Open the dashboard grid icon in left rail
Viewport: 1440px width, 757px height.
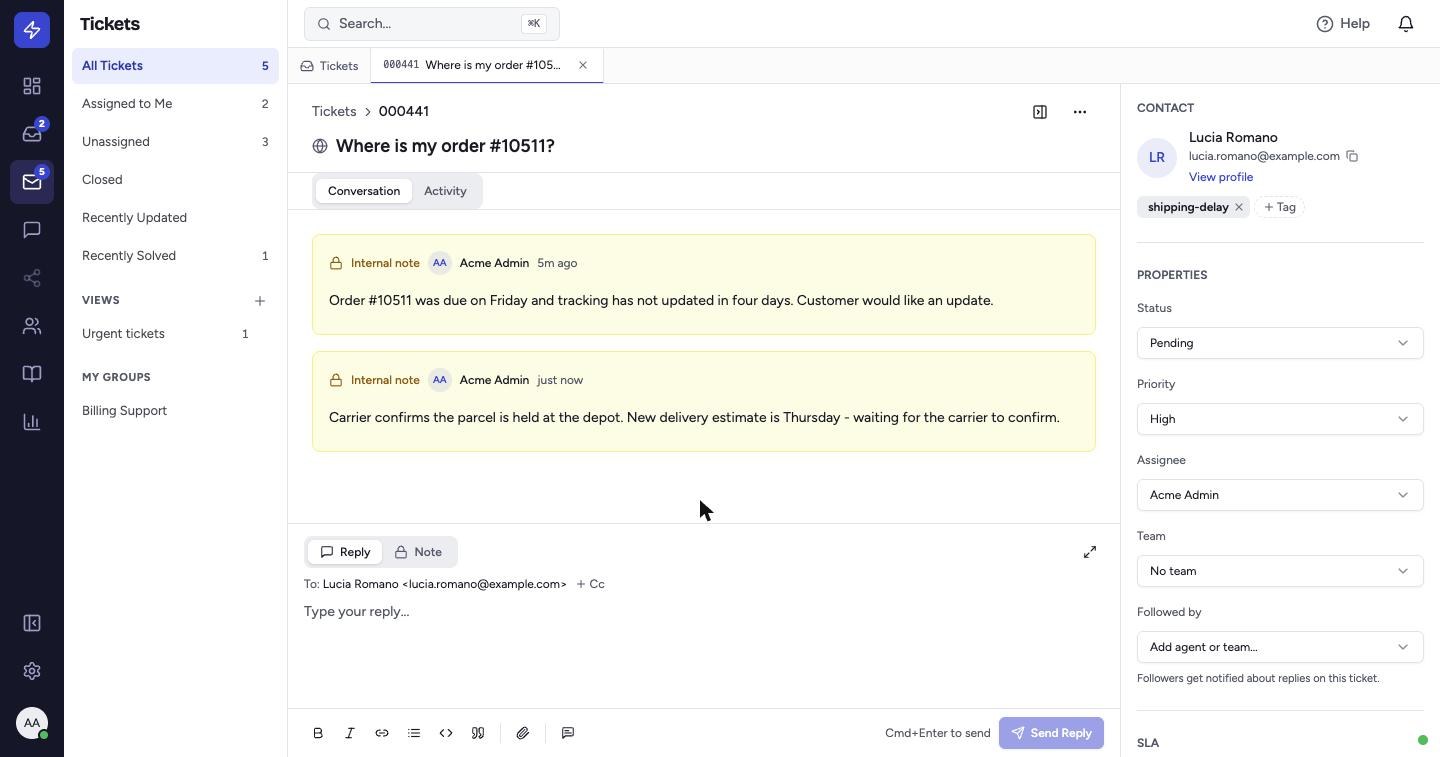[32, 86]
